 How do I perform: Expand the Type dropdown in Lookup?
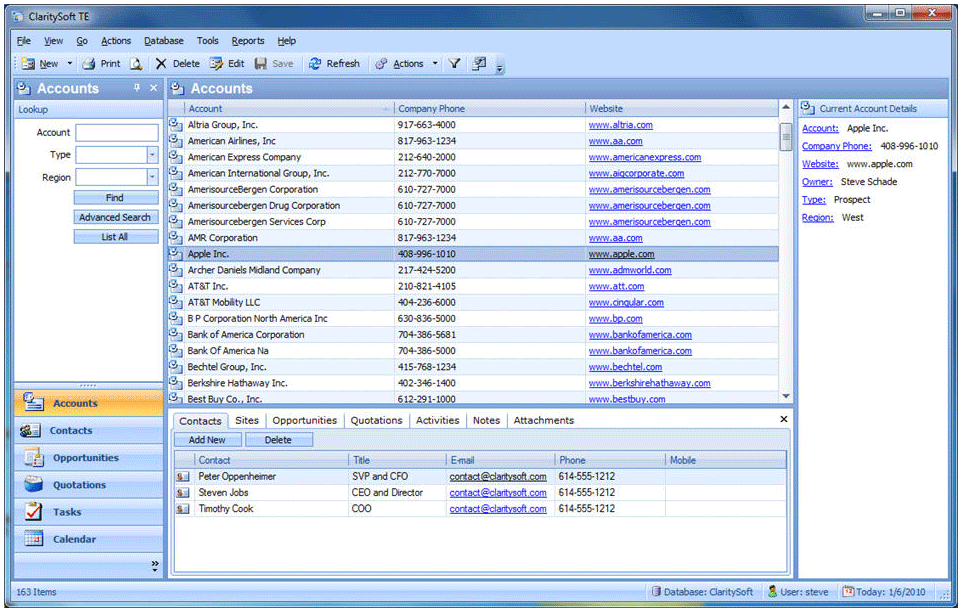152,155
